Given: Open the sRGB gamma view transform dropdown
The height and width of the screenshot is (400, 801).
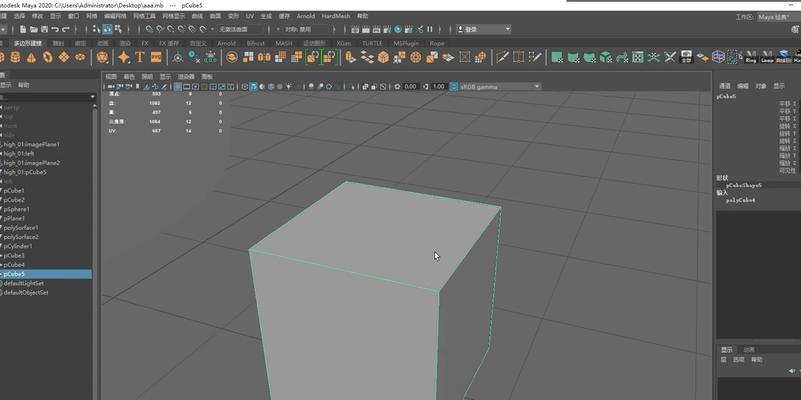Looking at the screenshot, I should click(500, 87).
